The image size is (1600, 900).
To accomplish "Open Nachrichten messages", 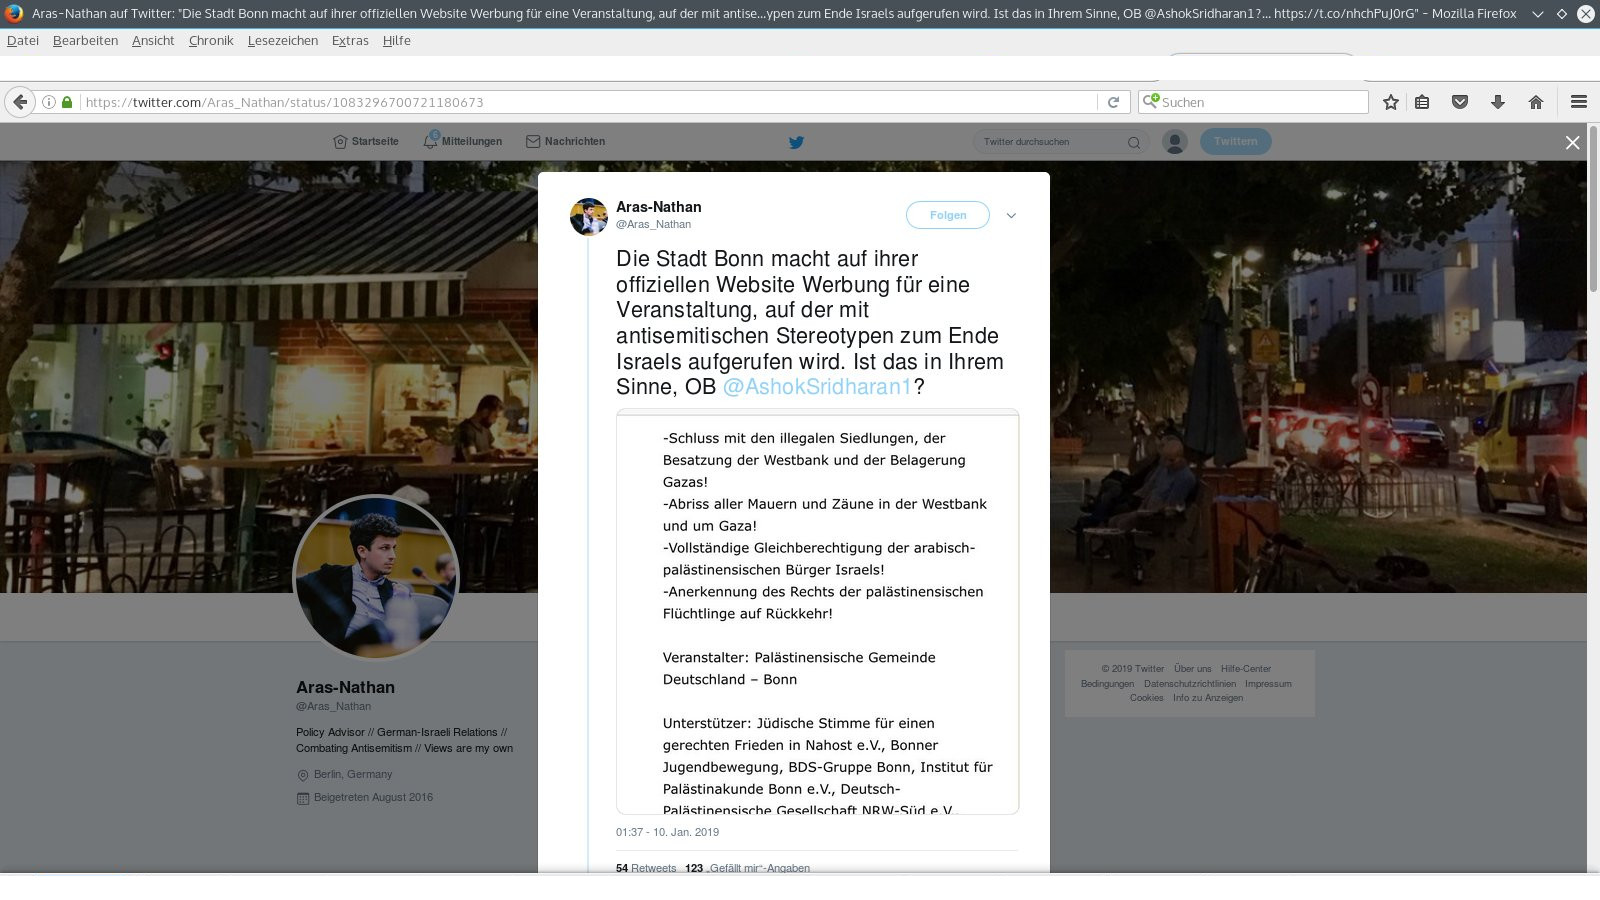I will [566, 142].
